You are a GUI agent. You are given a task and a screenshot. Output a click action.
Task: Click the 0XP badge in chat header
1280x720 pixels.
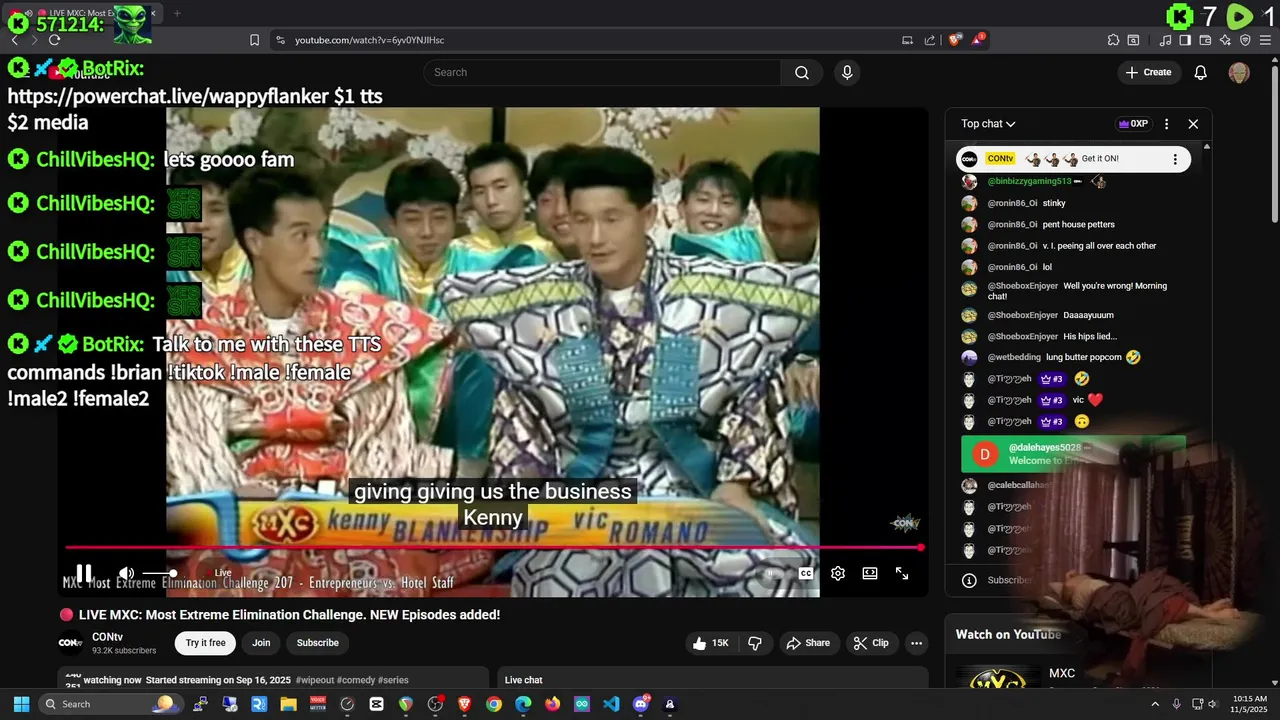tap(1133, 124)
